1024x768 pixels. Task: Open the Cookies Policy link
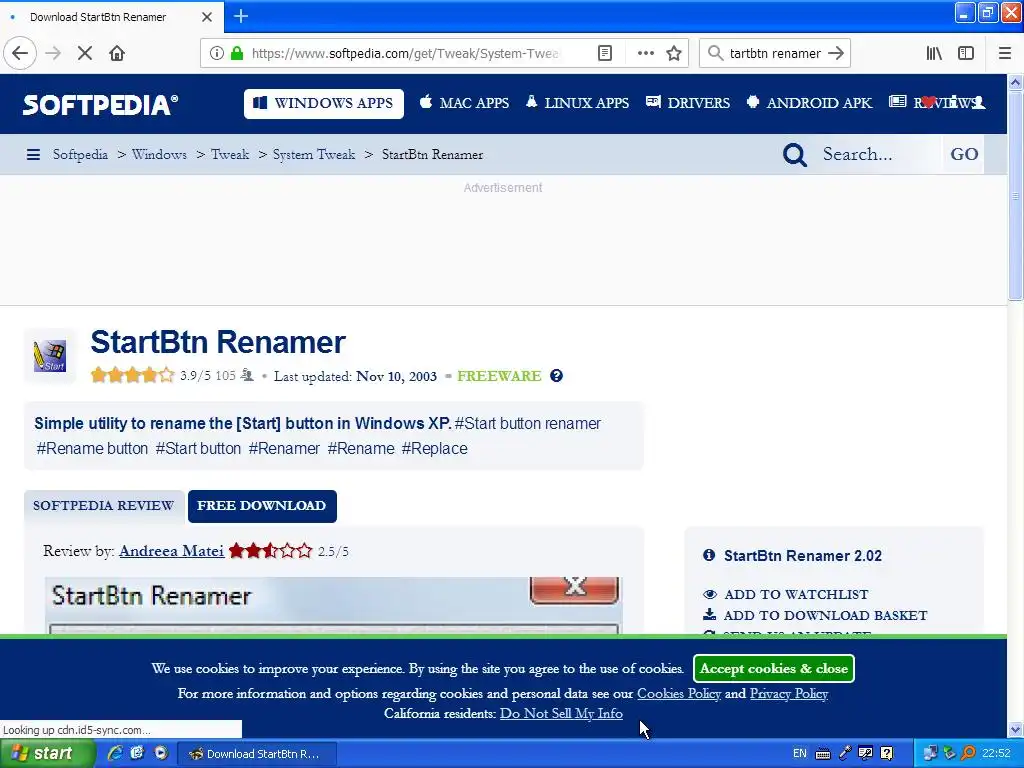pyautogui.click(x=679, y=694)
